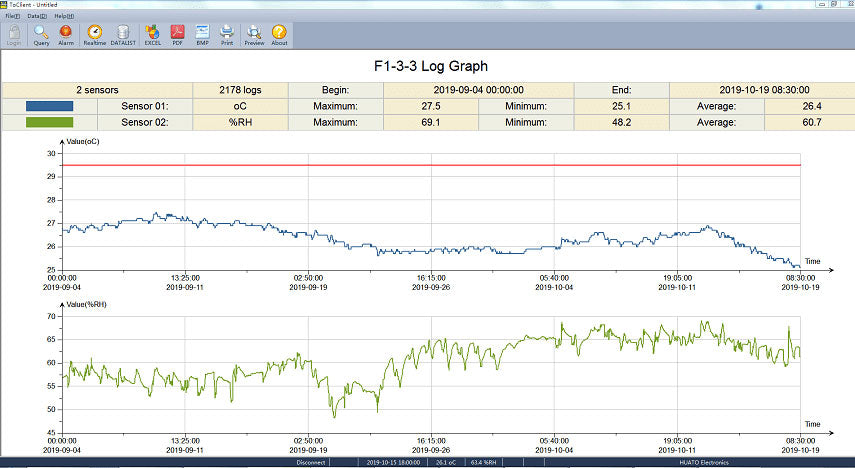Open the File menu
855x468 pixels.
[x=12, y=16]
